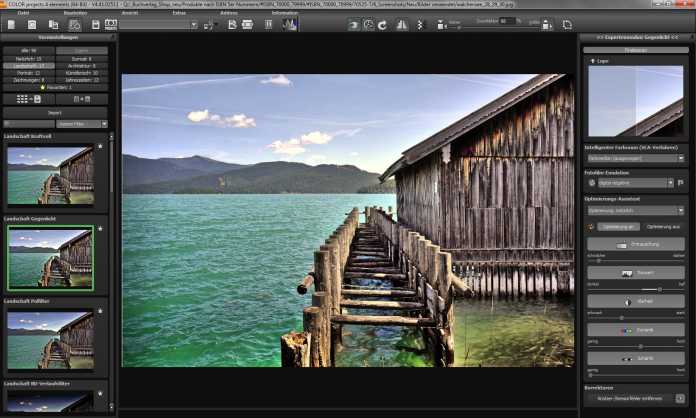The width and height of the screenshot is (696, 418).
Task: Open the Intelligenter Farbraum dropdown
Action: click(x=635, y=158)
